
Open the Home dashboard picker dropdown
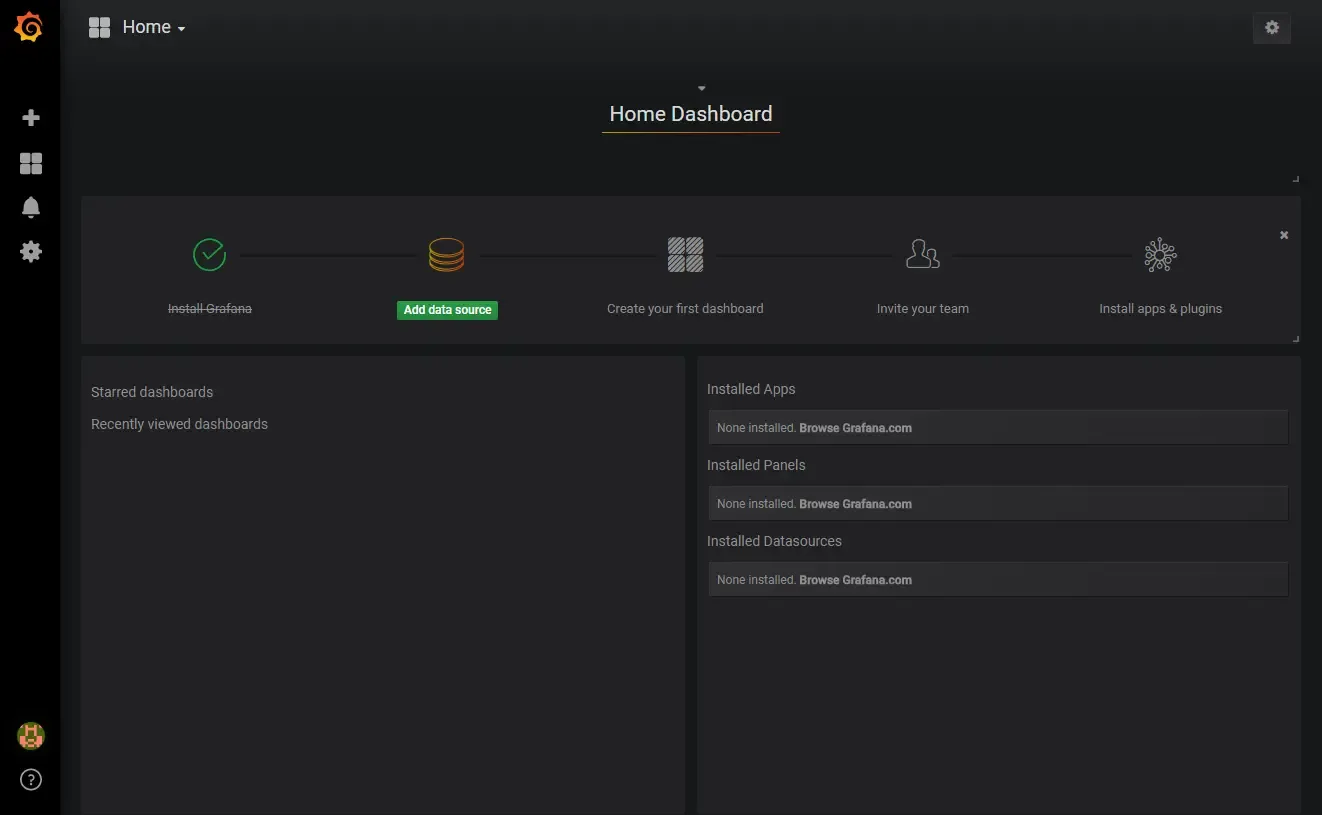(154, 28)
